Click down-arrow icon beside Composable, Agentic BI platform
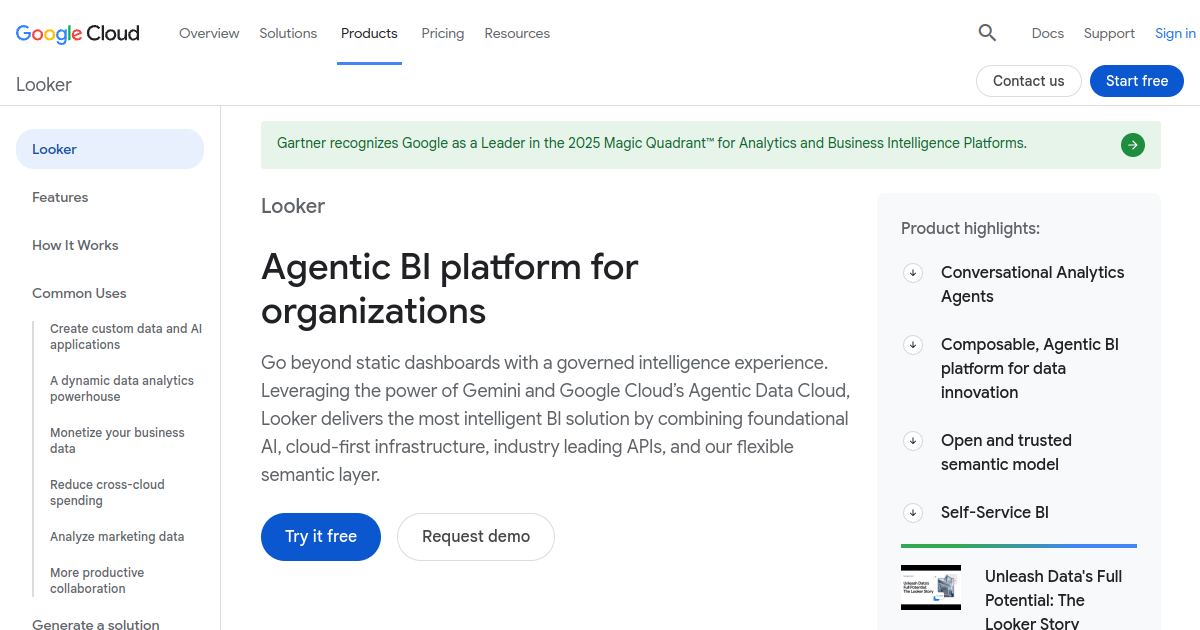The image size is (1200, 630). pyautogui.click(x=913, y=345)
